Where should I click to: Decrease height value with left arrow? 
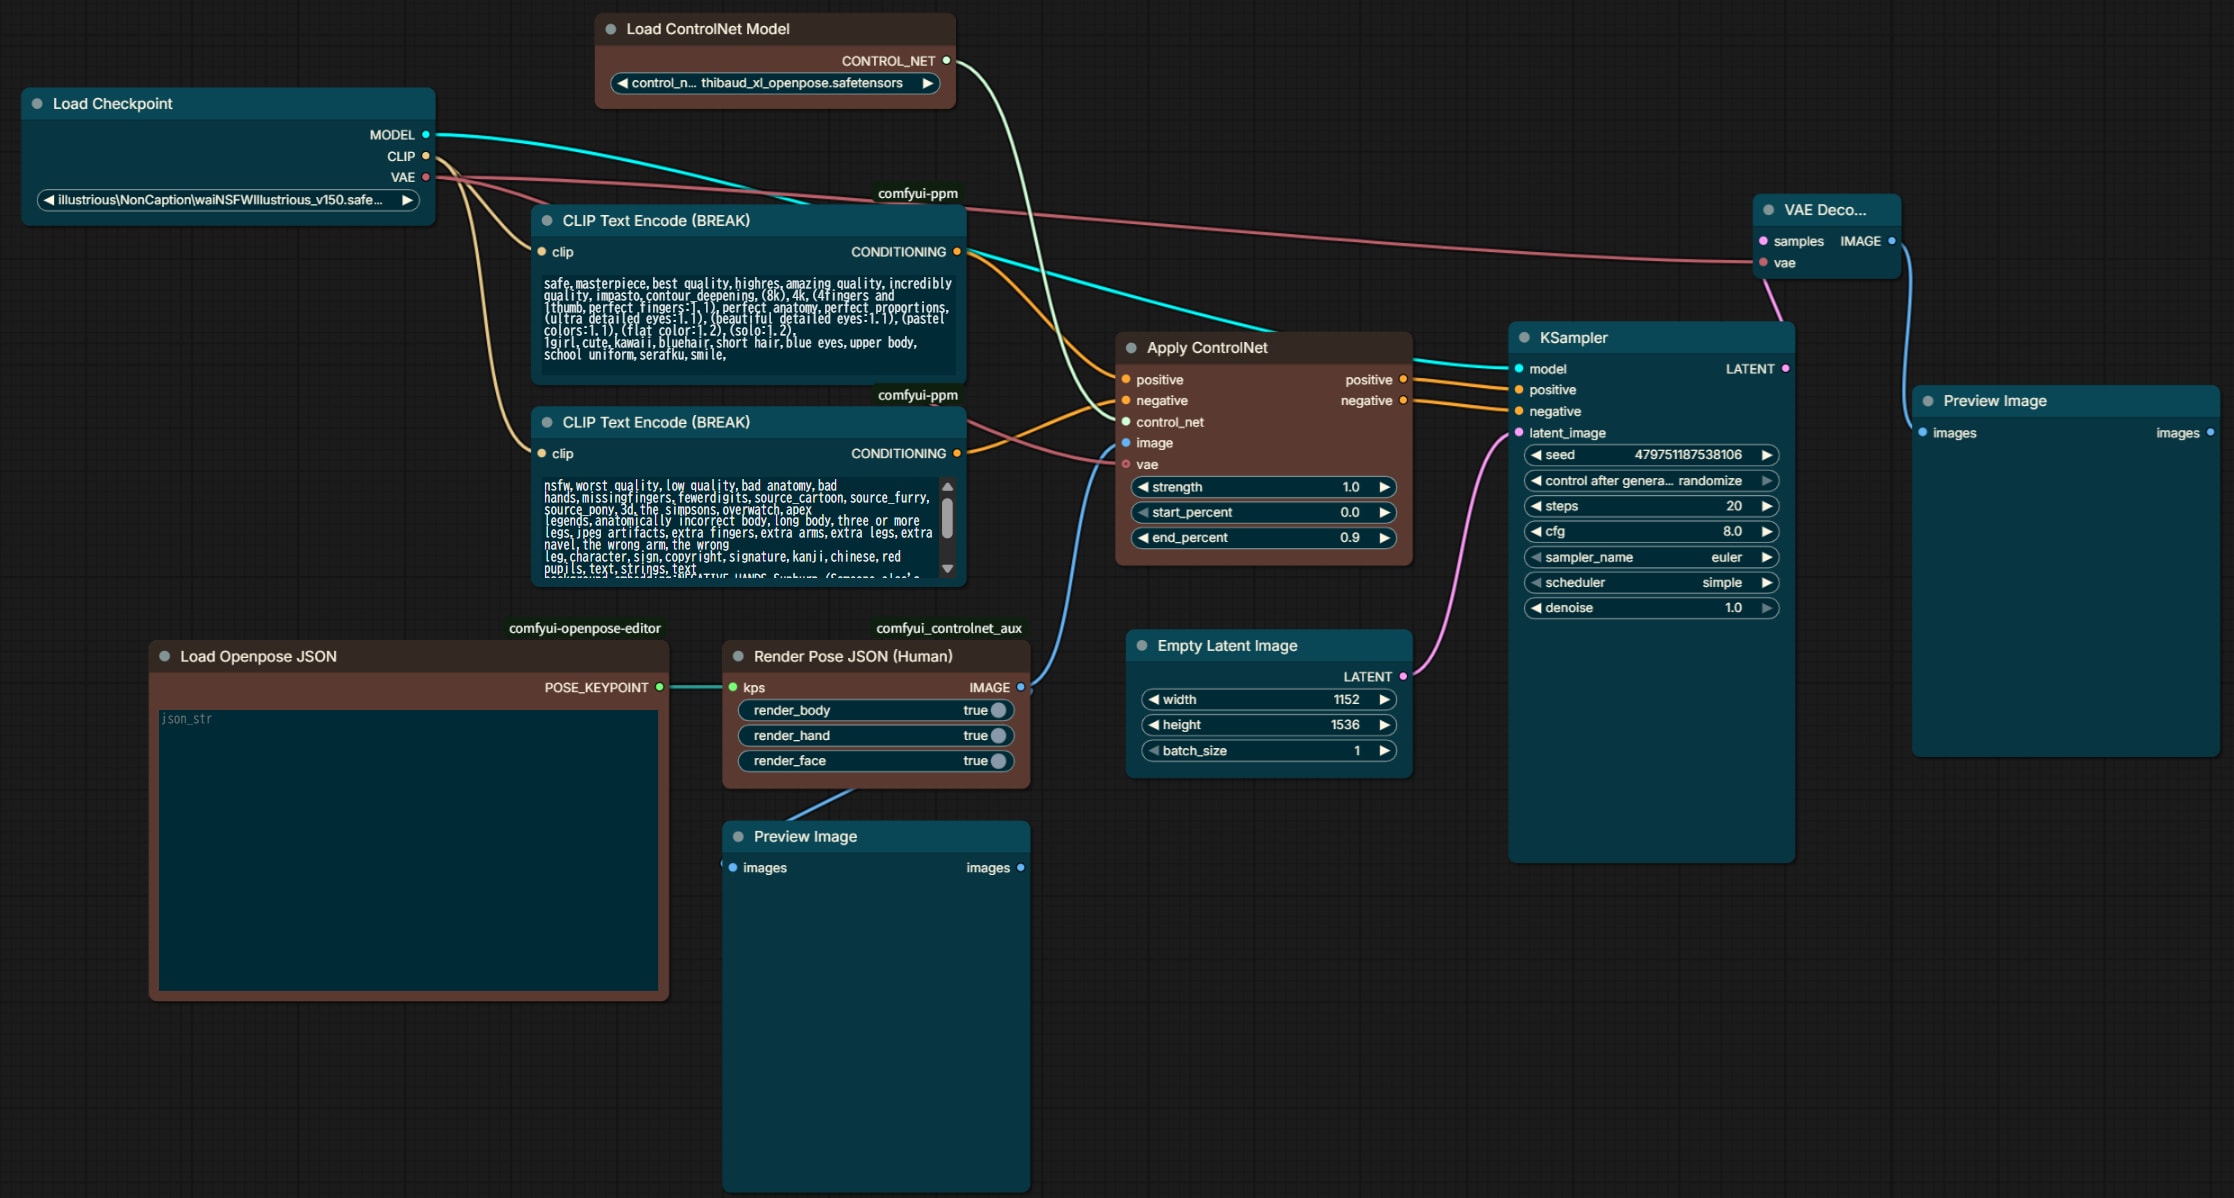(x=1153, y=725)
